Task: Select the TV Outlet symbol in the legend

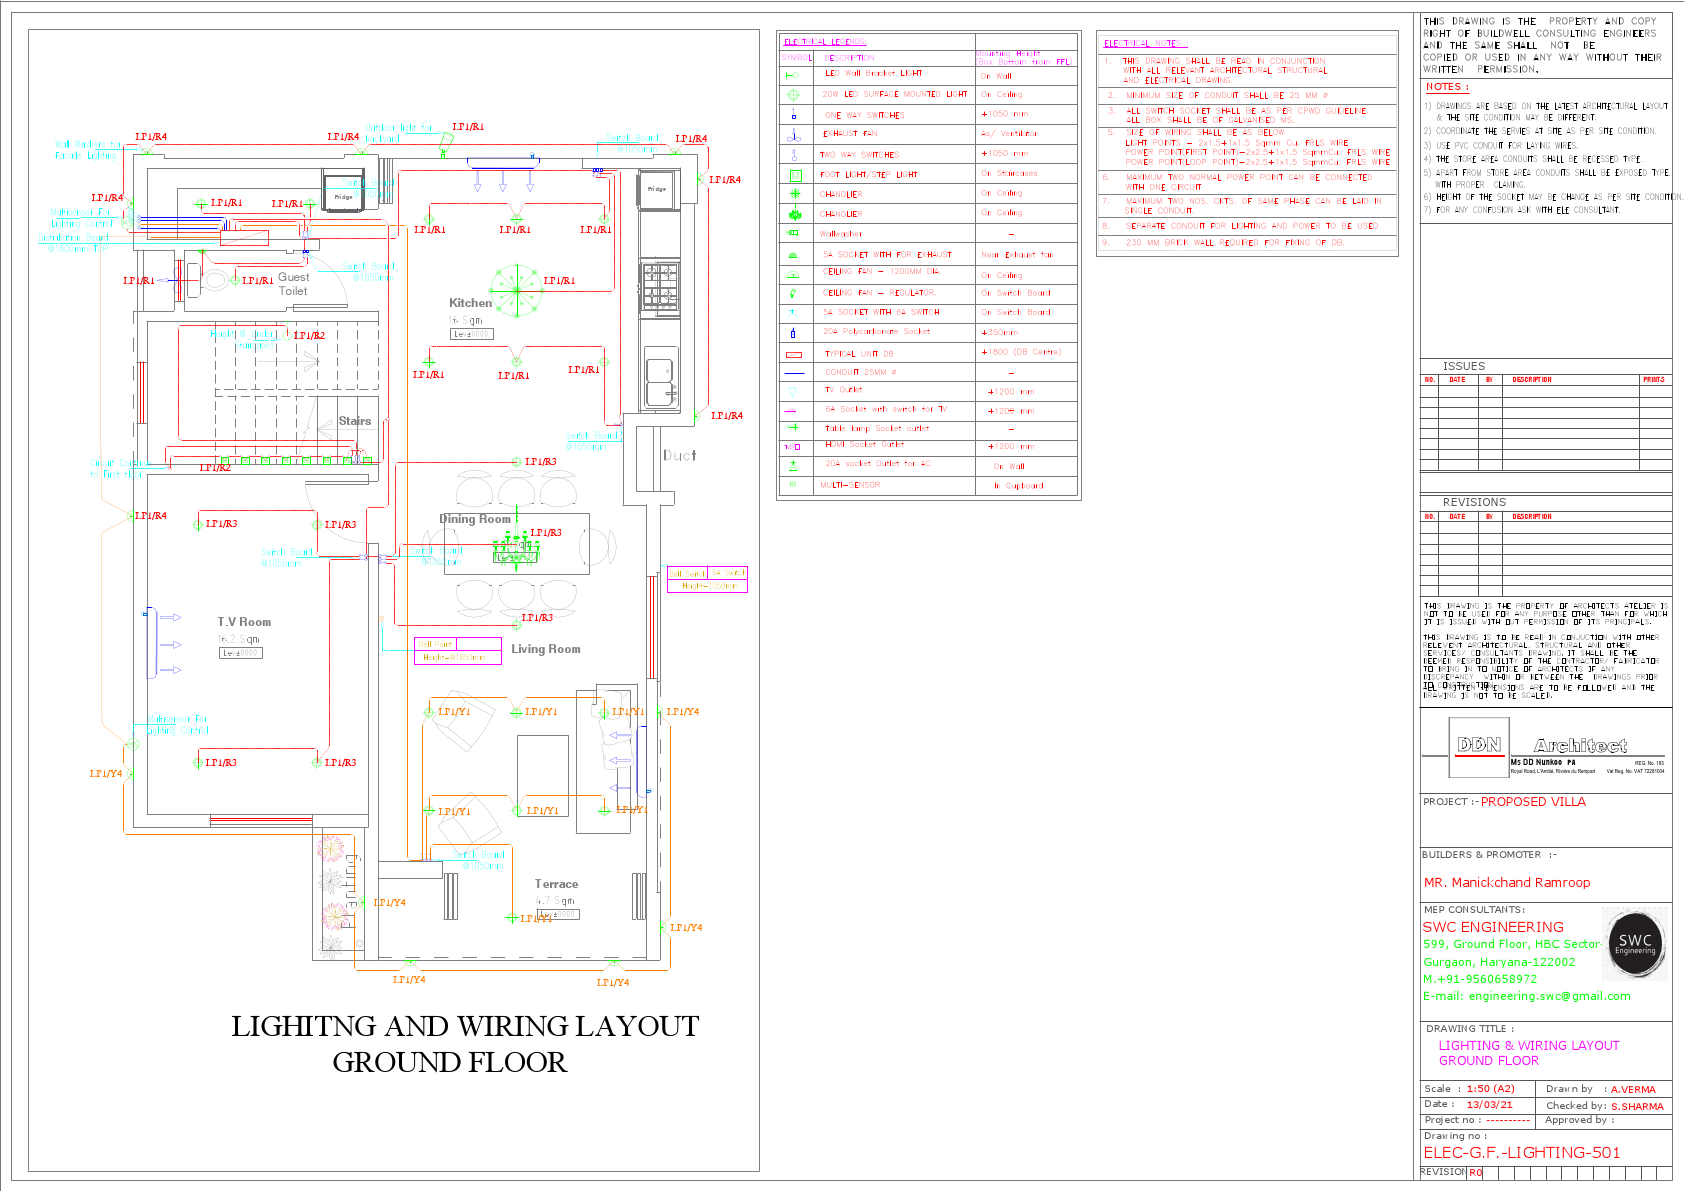Action: (793, 391)
